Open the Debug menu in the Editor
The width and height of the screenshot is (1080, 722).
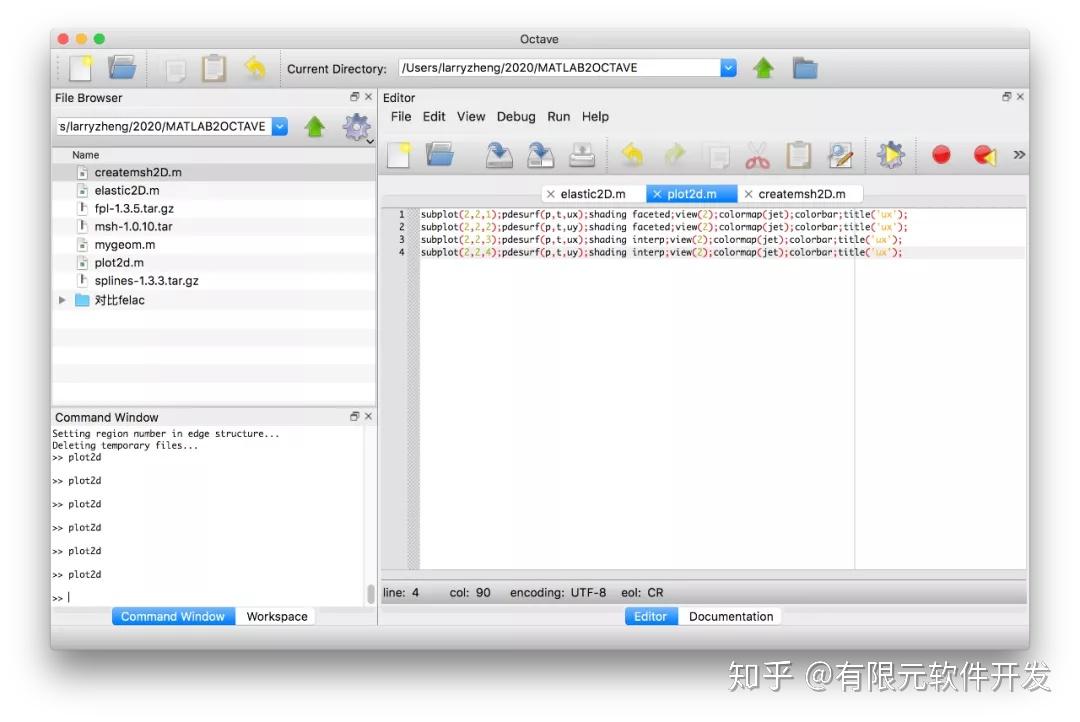[516, 116]
